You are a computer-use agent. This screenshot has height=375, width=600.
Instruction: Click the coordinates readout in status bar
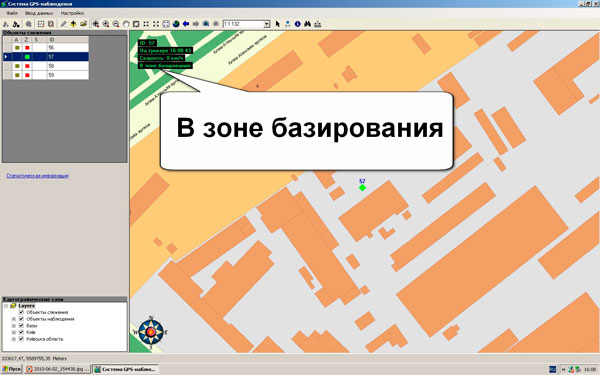click(x=34, y=359)
